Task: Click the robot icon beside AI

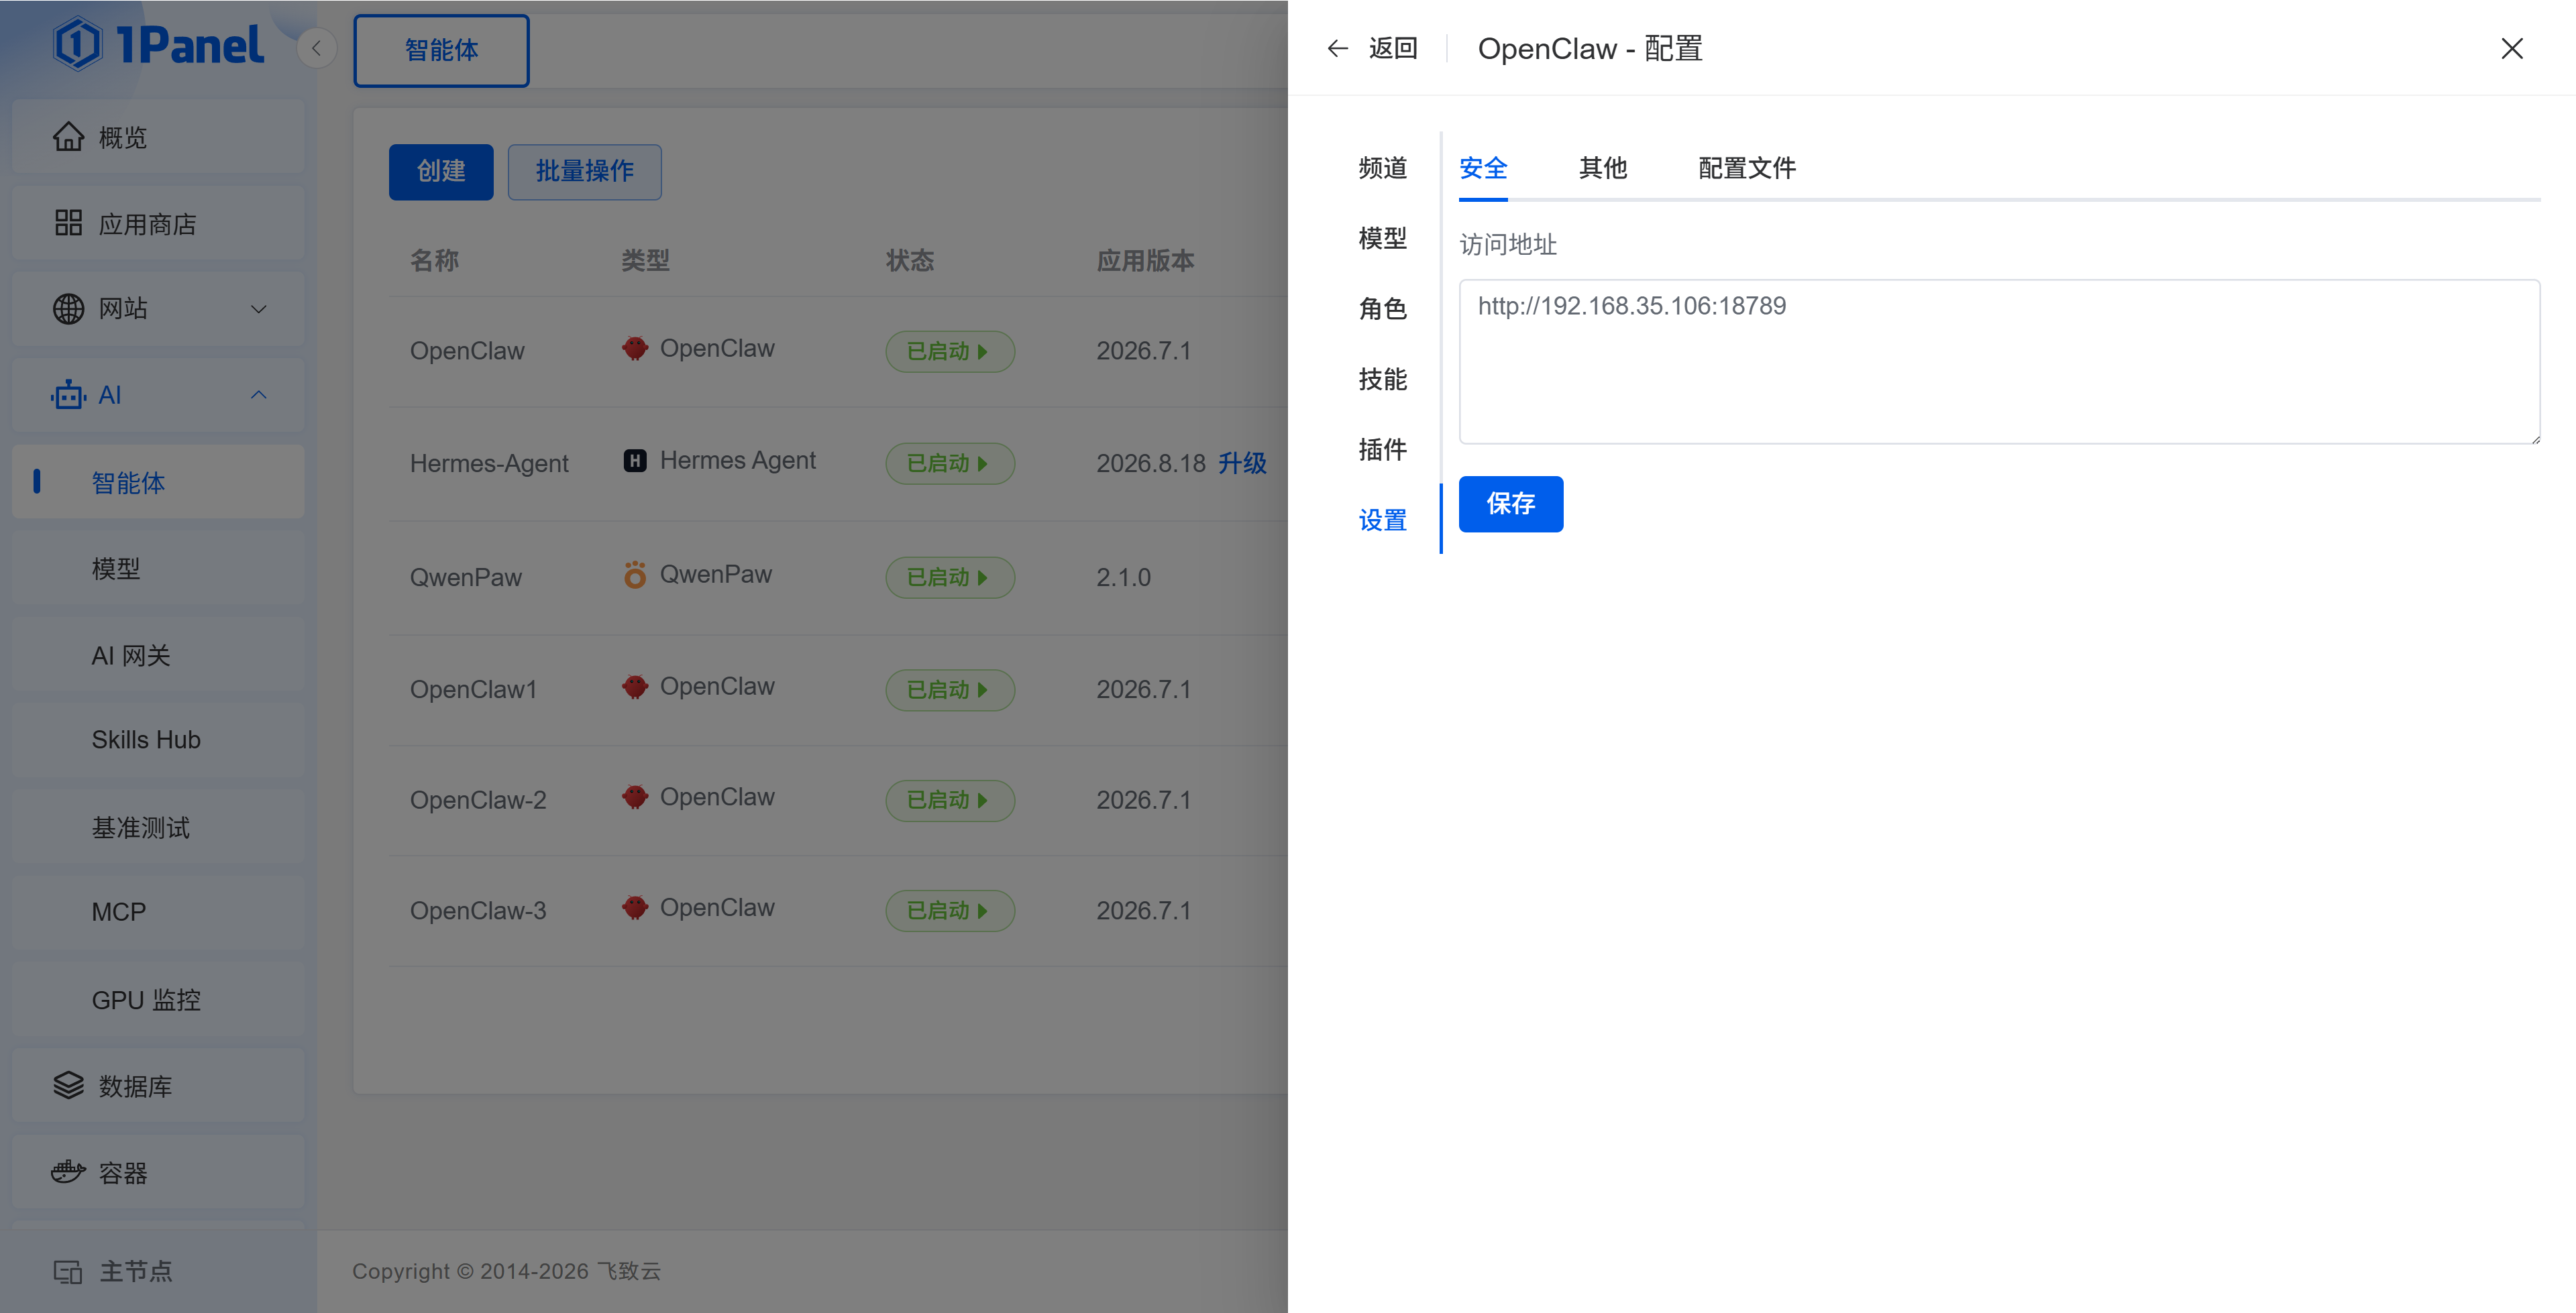Action: (x=68, y=395)
